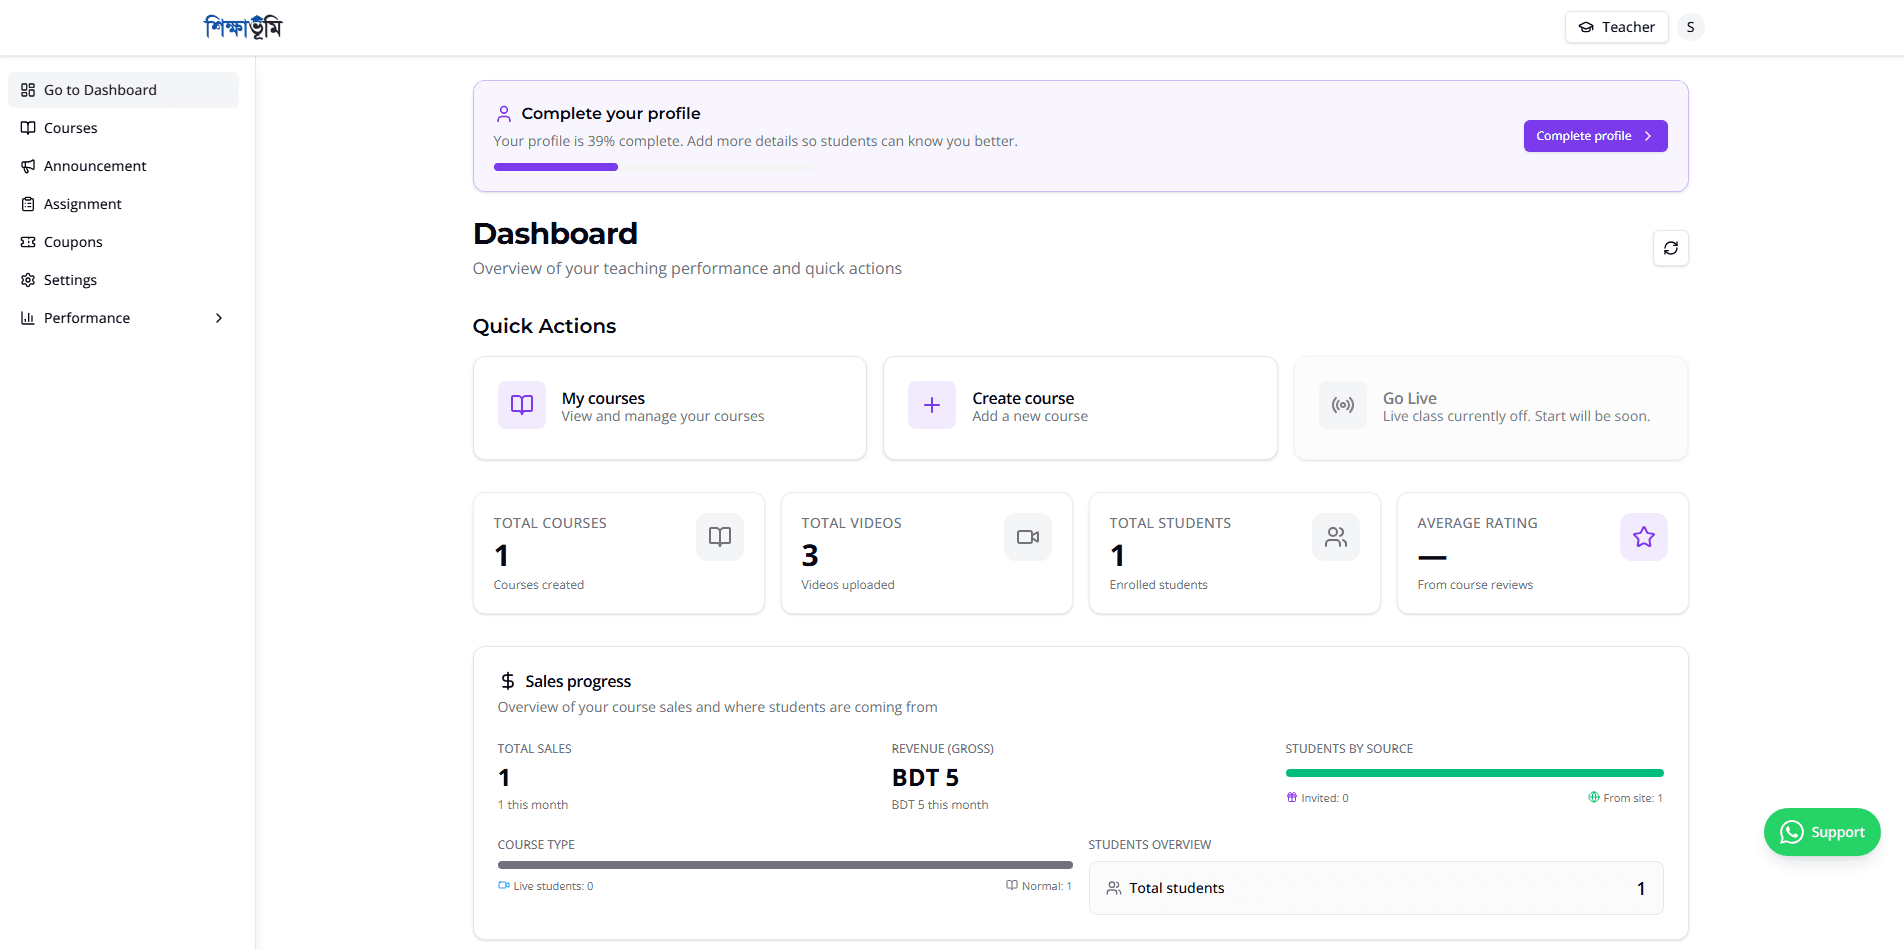The width and height of the screenshot is (1904, 950).
Task: Click the green Students by Source bar
Action: tap(1474, 773)
